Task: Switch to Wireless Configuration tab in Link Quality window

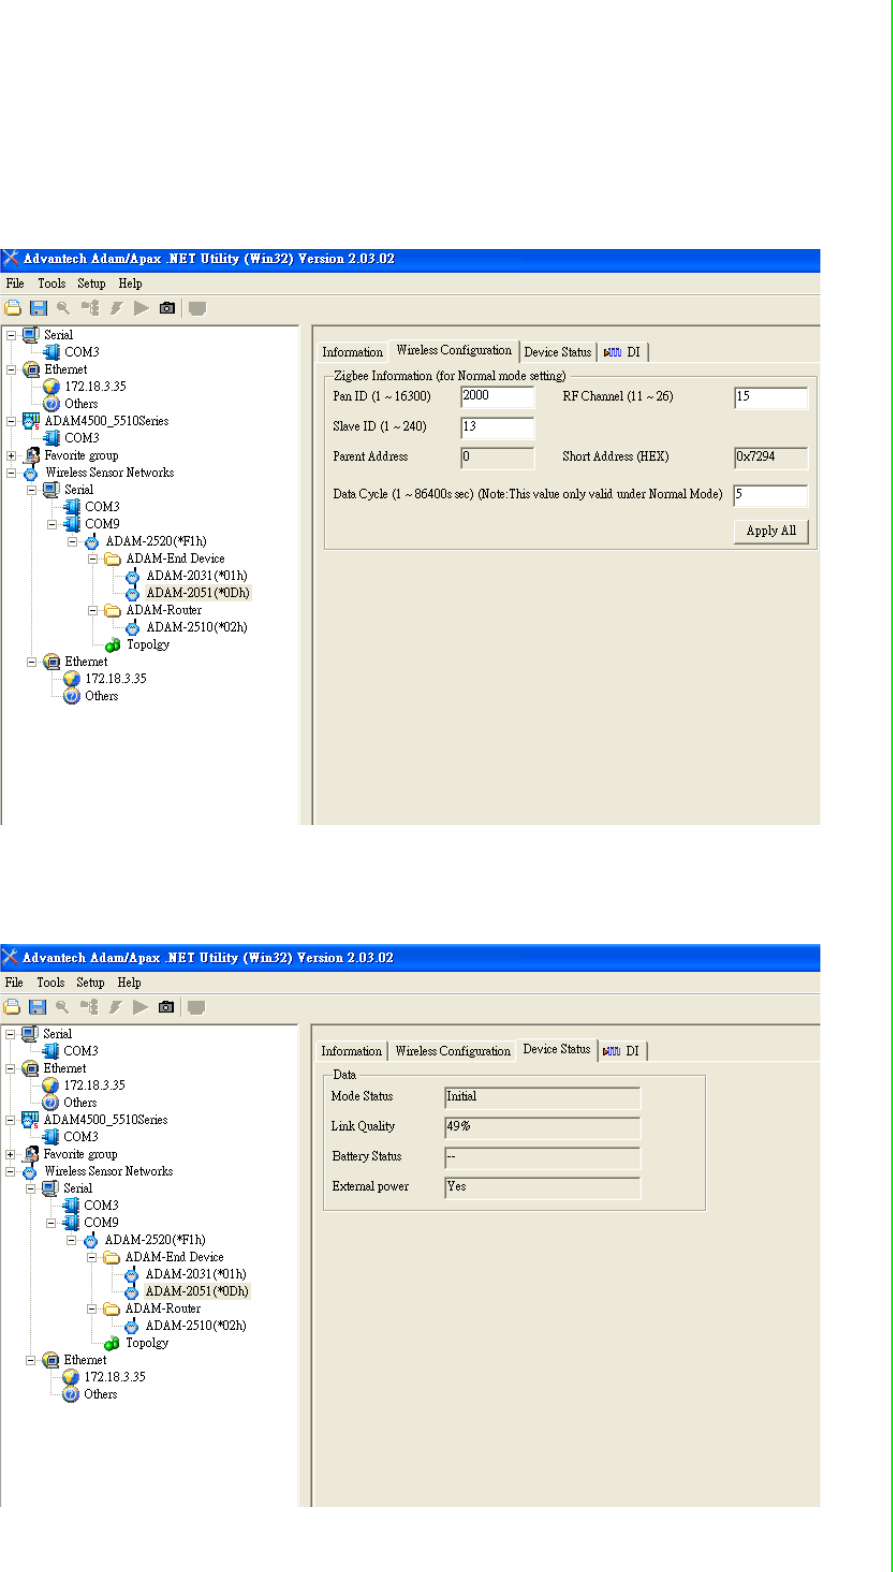Action: click(452, 1051)
